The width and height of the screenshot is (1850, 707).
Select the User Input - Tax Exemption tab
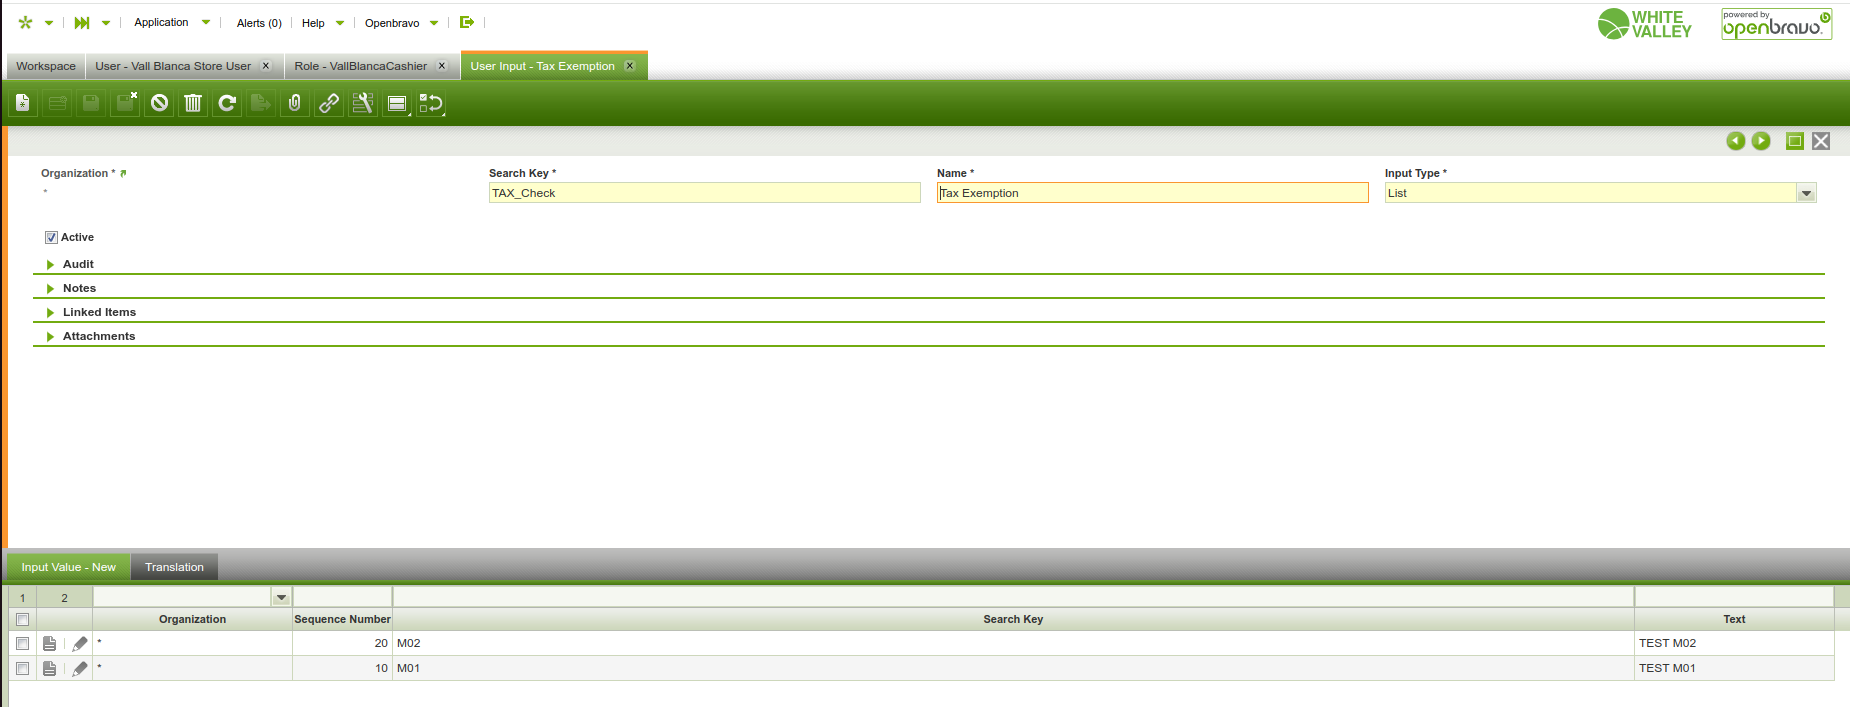pyautogui.click(x=542, y=66)
